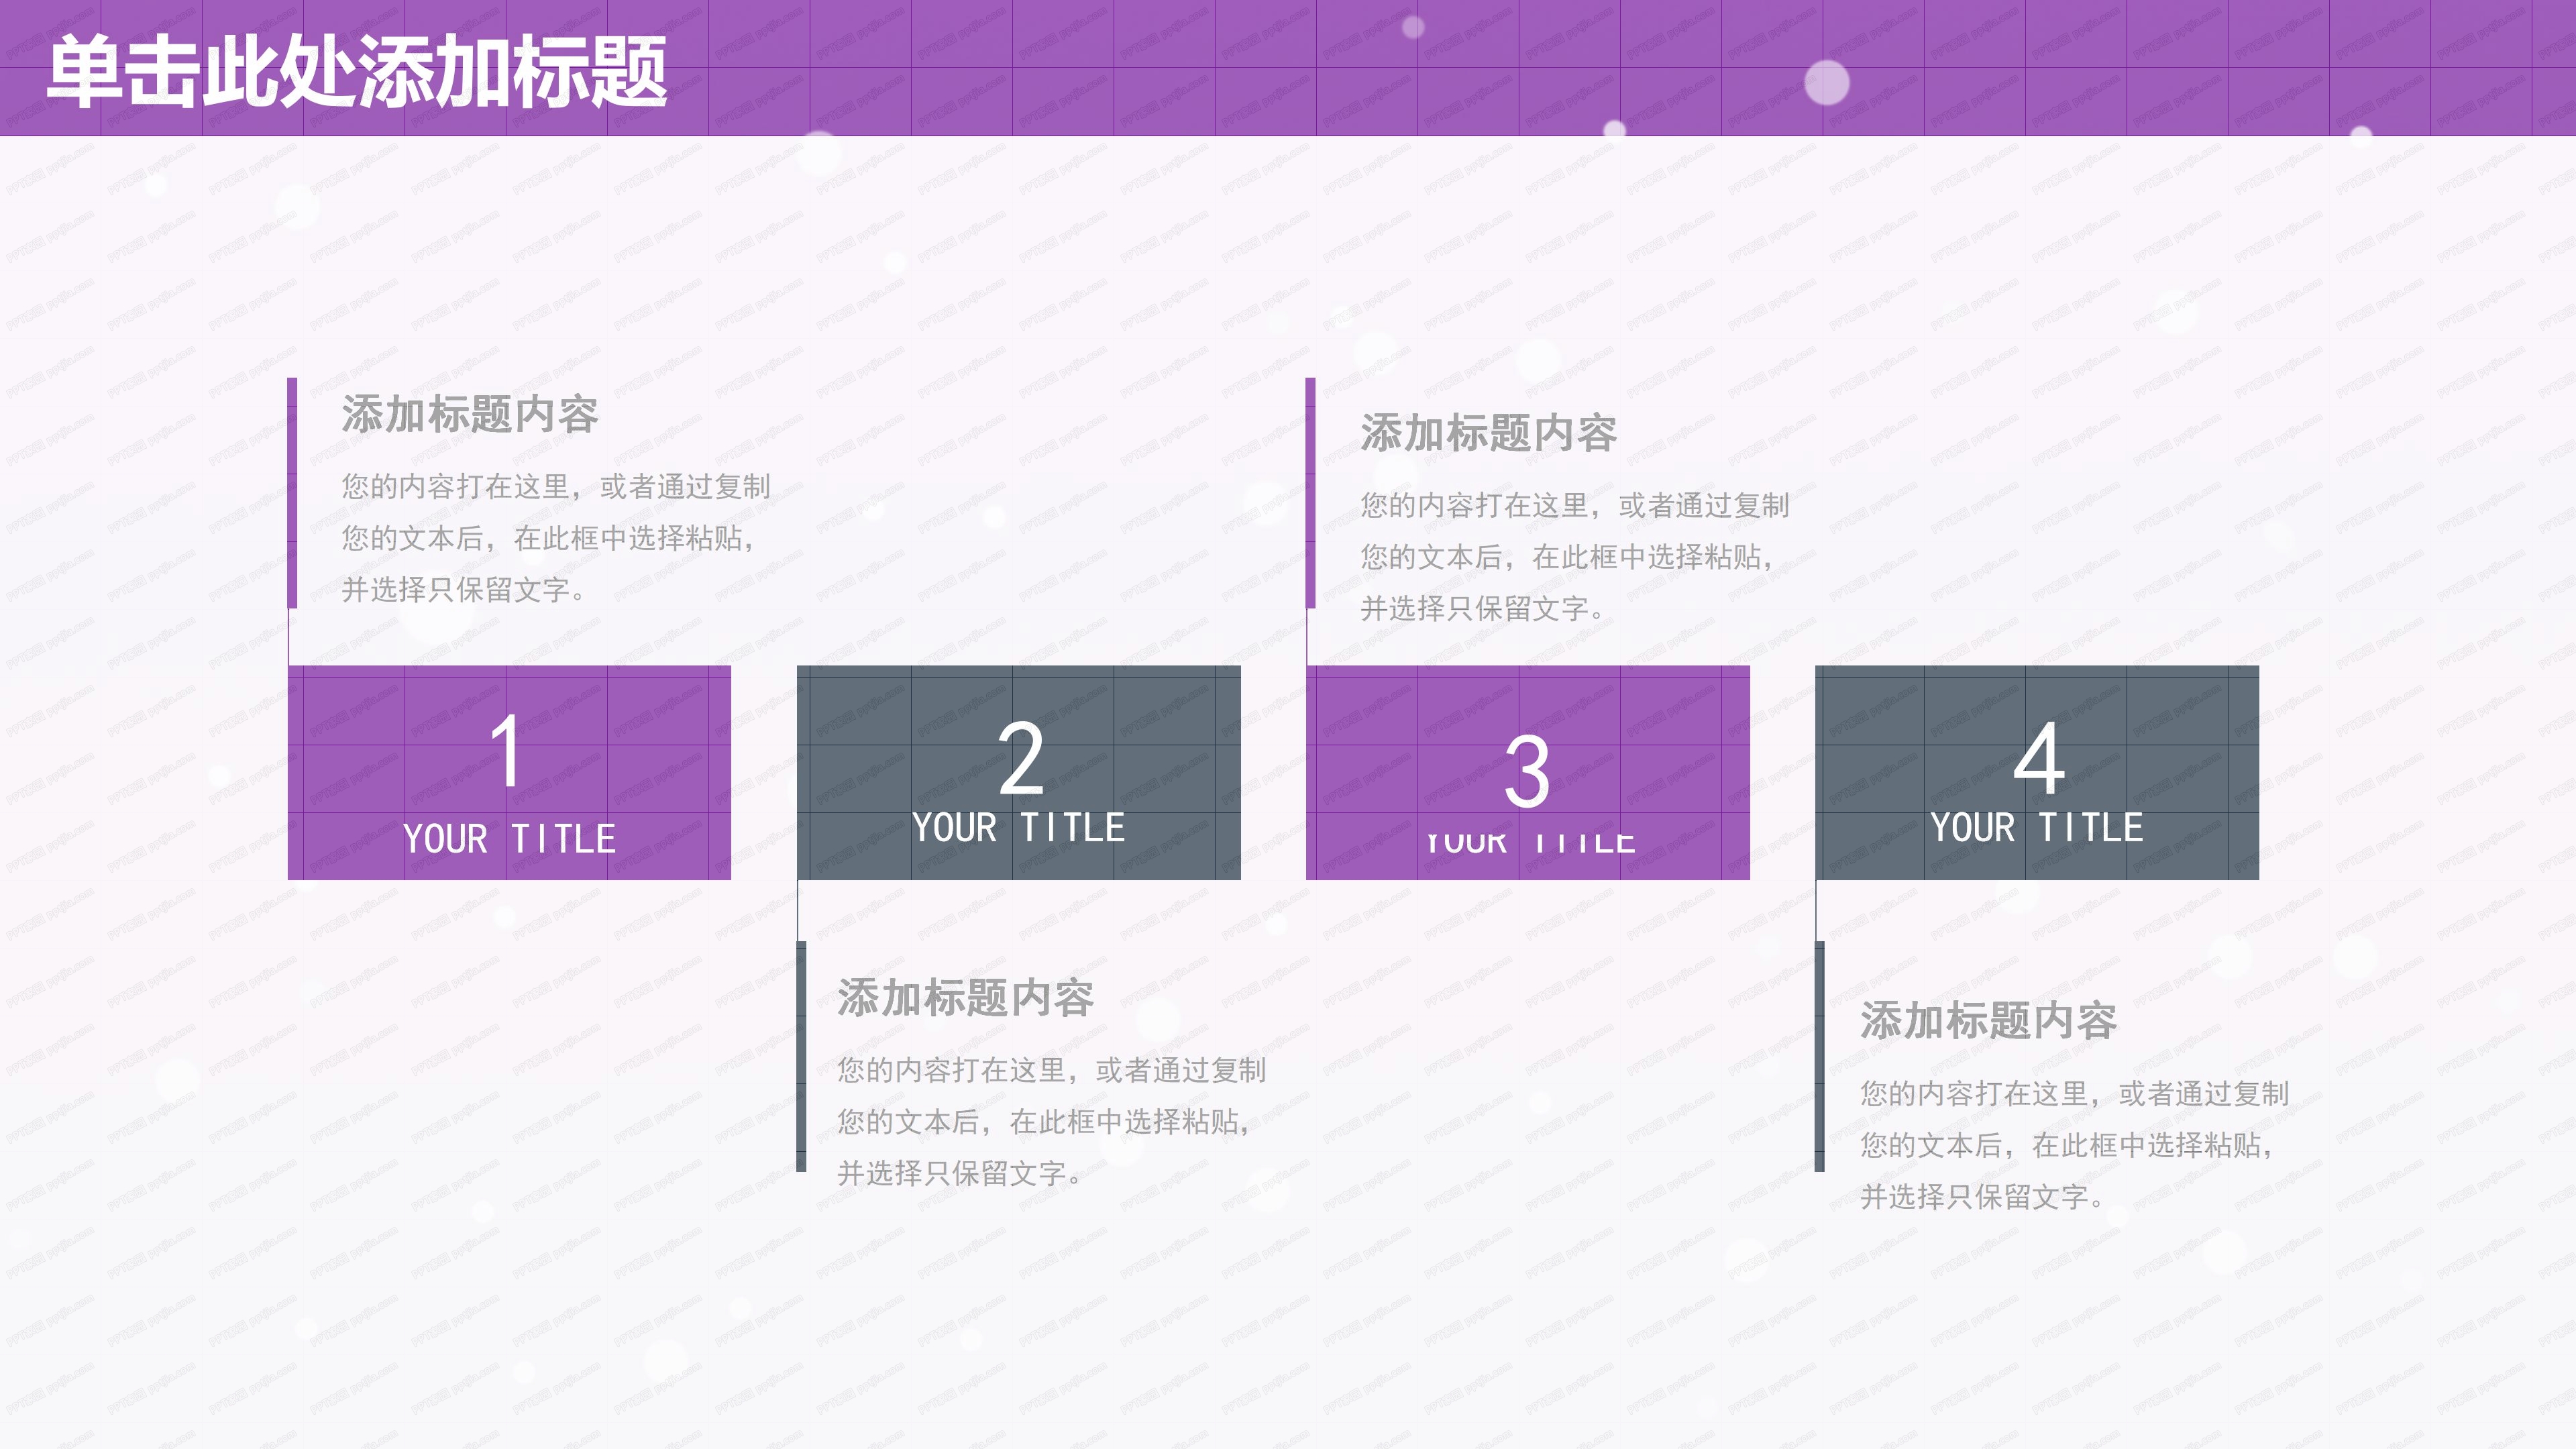Click the slide title '单击此处添加标题'
Image resolution: width=2576 pixels, height=1449 pixels.
(357, 72)
